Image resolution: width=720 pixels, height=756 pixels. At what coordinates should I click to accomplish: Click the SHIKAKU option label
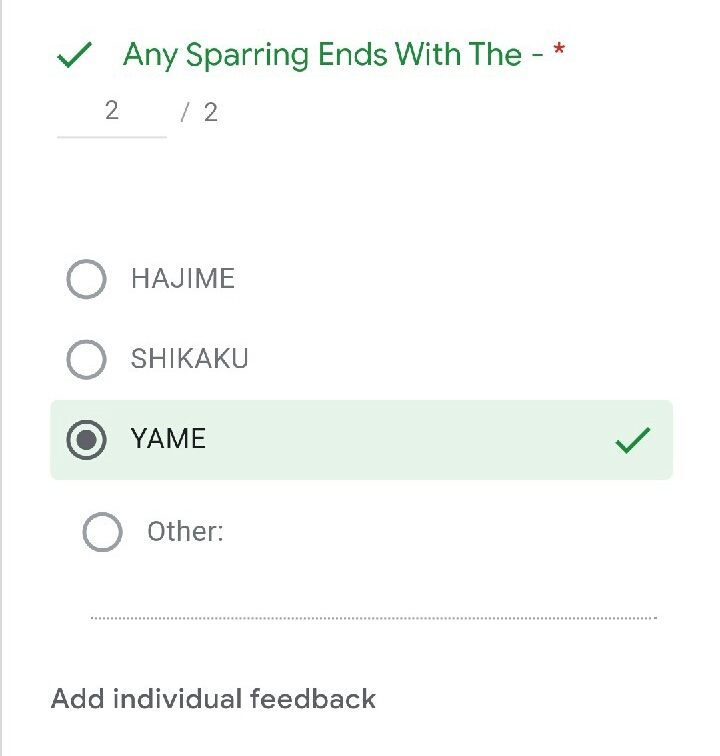(x=190, y=359)
